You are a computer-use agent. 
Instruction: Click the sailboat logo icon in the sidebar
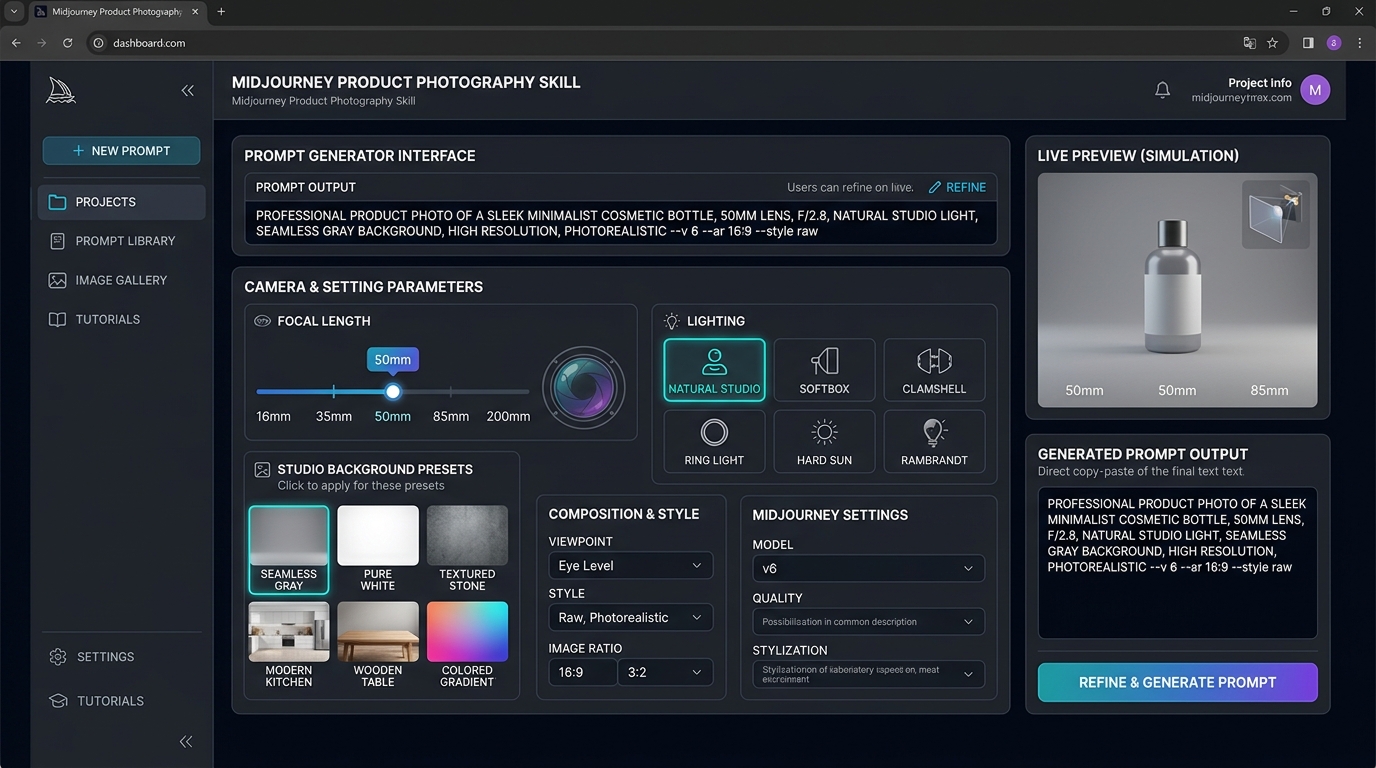[x=61, y=90]
